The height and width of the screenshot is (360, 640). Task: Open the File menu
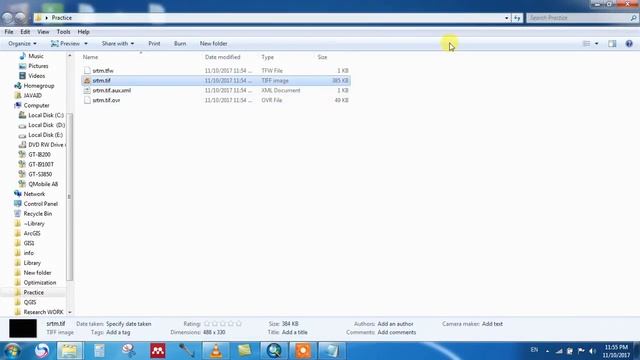9,32
